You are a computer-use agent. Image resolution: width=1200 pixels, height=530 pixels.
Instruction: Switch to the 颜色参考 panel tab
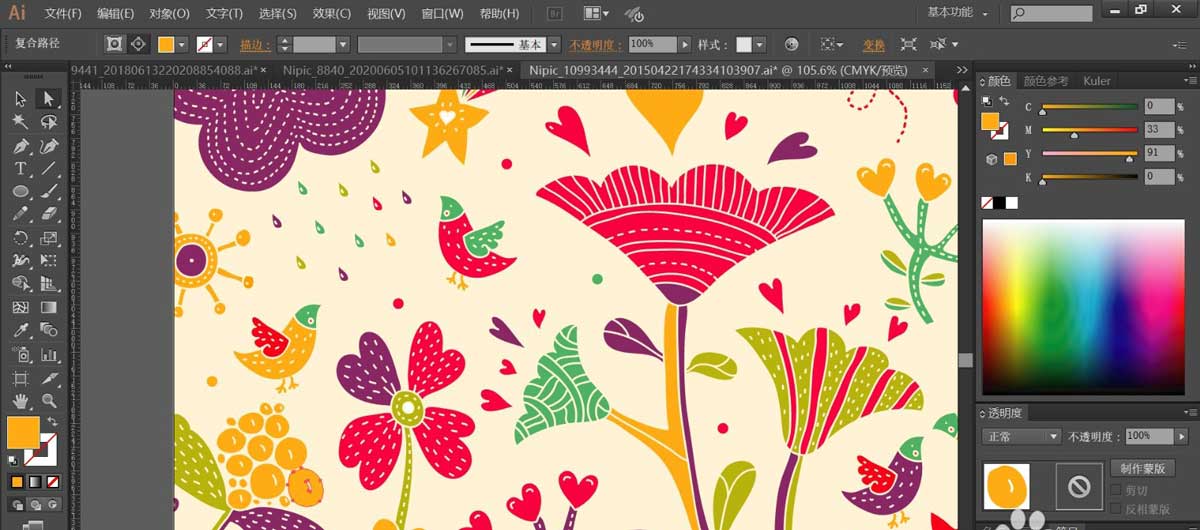(1046, 81)
